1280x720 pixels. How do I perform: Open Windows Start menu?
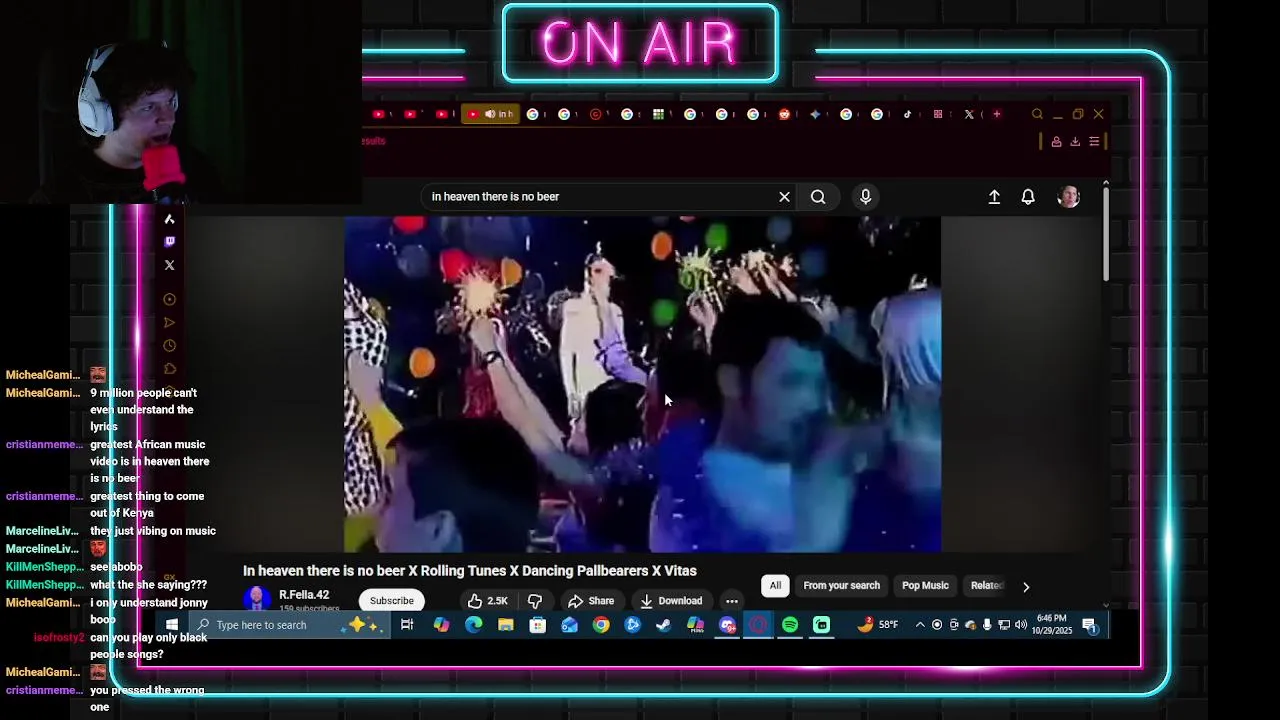coord(172,625)
